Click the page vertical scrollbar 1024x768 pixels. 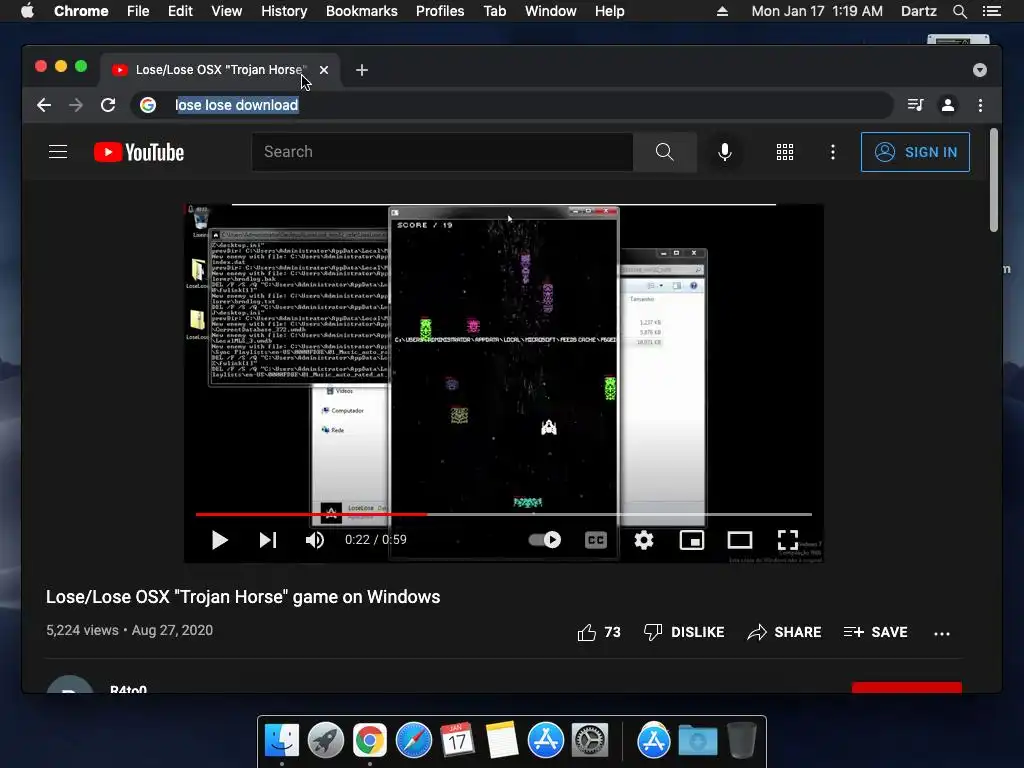(994, 180)
